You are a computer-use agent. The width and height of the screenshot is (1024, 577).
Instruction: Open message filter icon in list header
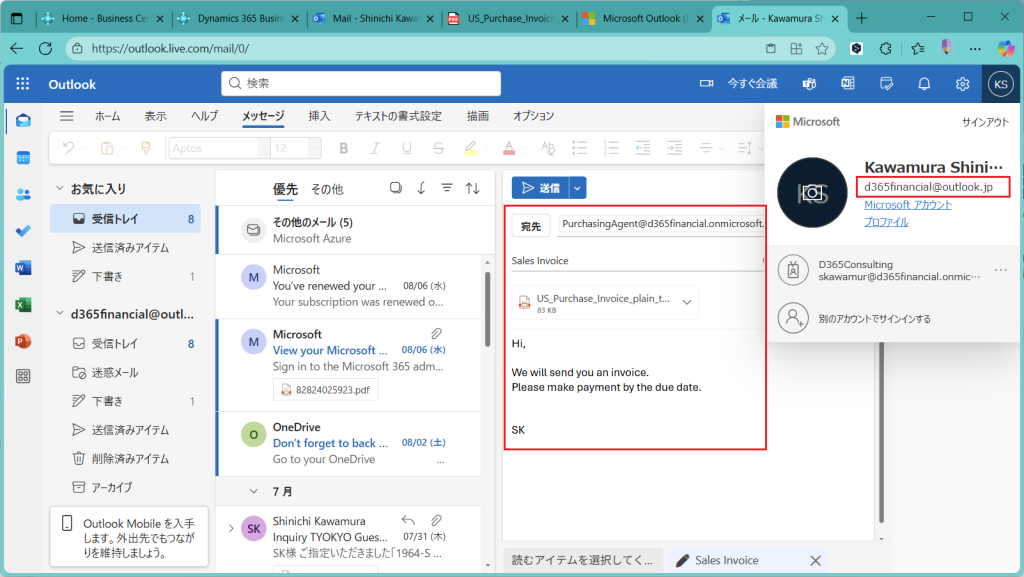(447, 188)
